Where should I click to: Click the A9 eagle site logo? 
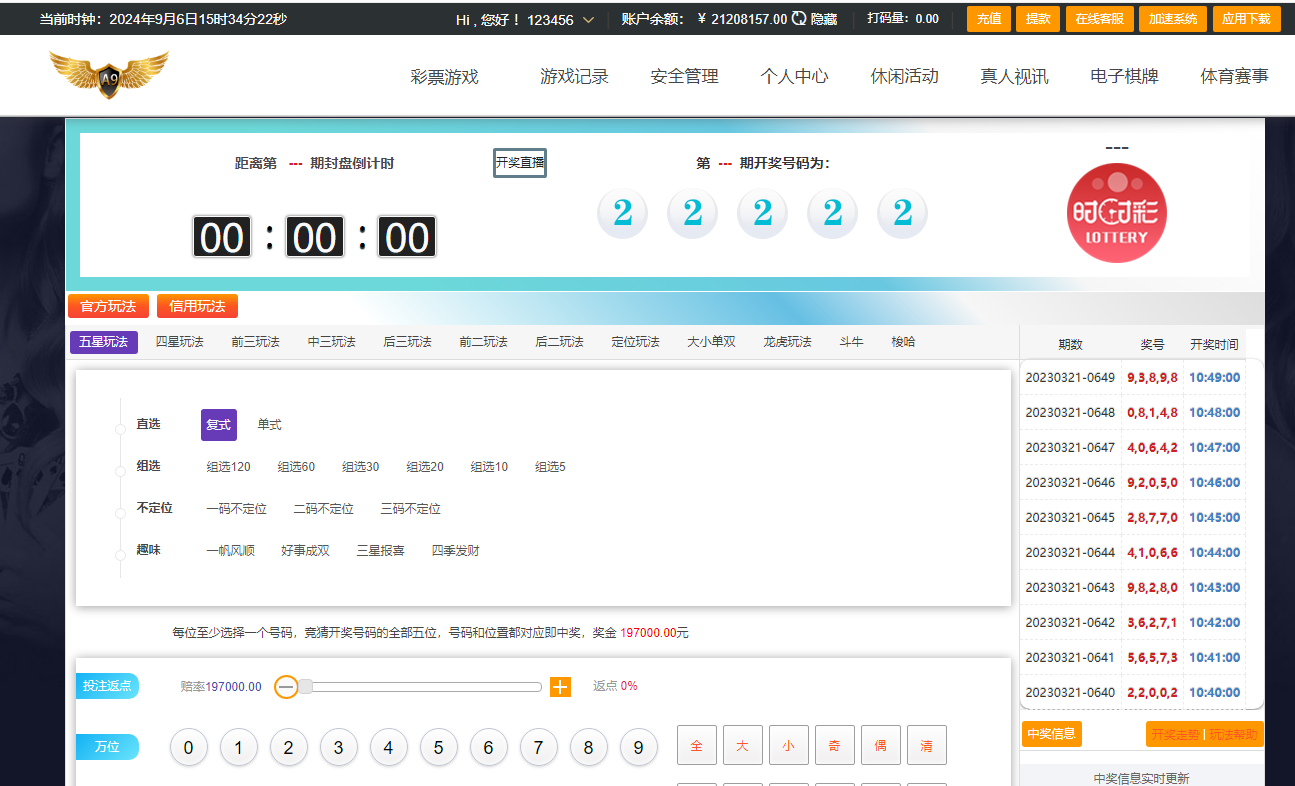108,74
